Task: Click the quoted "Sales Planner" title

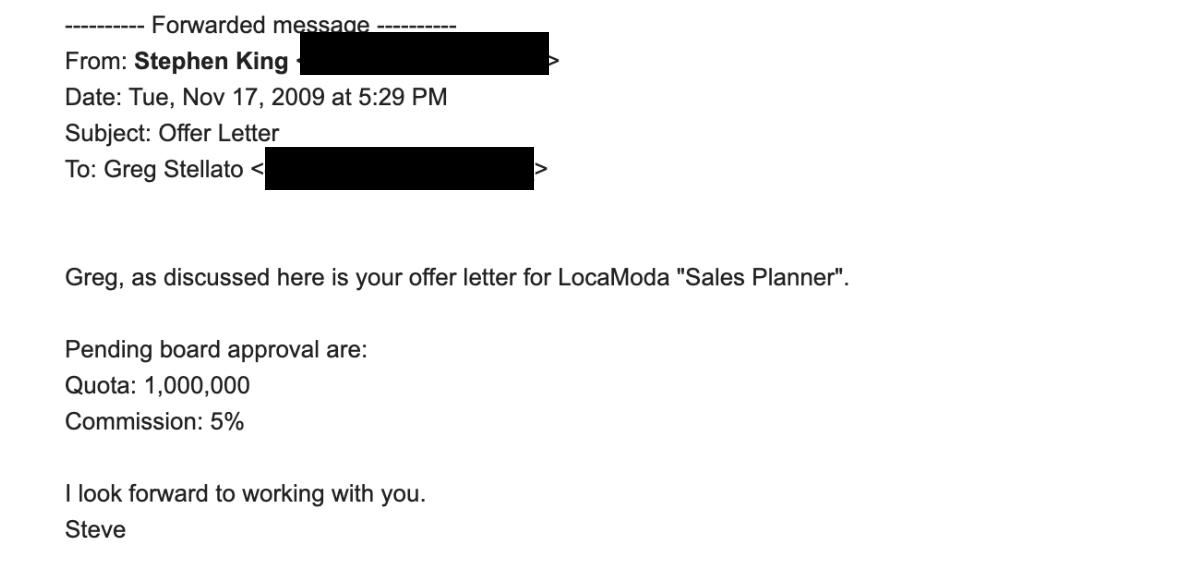Action: (x=761, y=277)
